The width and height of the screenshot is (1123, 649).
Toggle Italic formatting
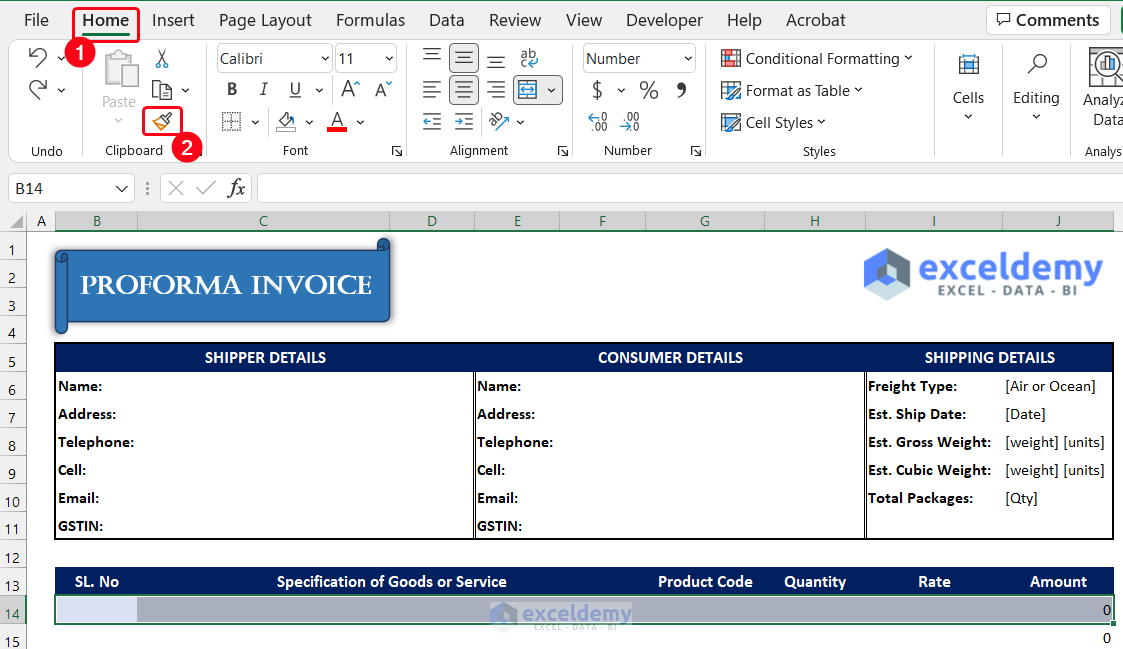point(264,90)
